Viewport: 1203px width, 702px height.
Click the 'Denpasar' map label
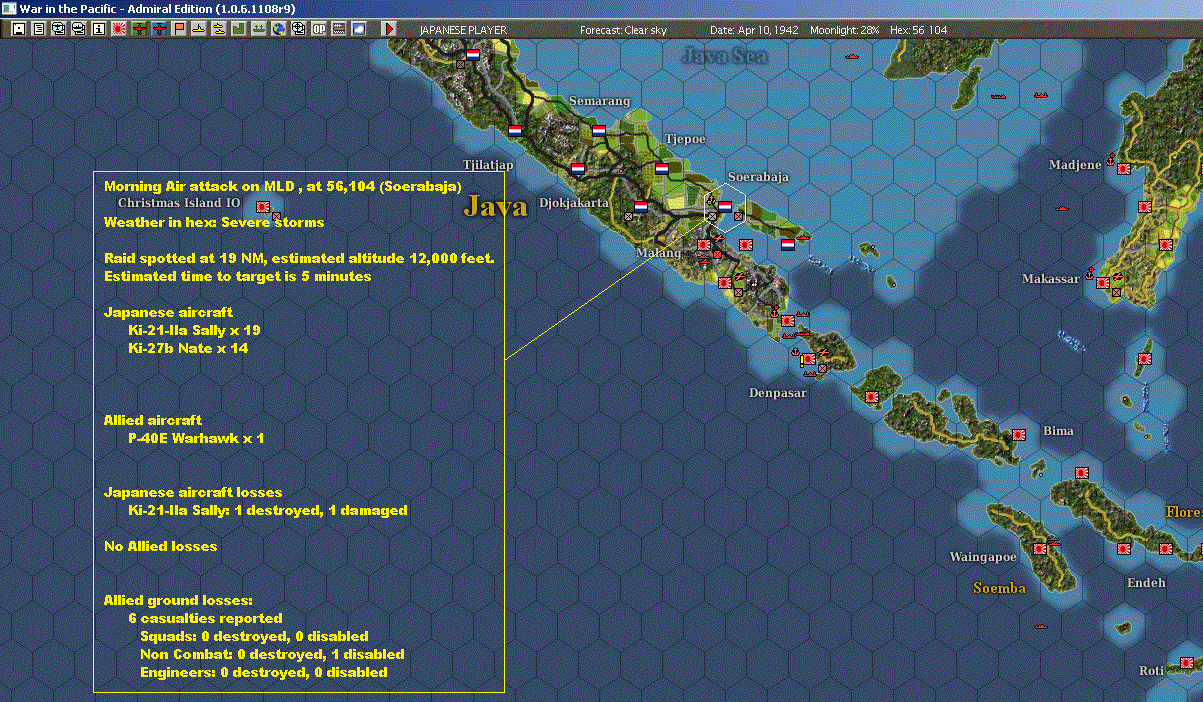coord(778,393)
